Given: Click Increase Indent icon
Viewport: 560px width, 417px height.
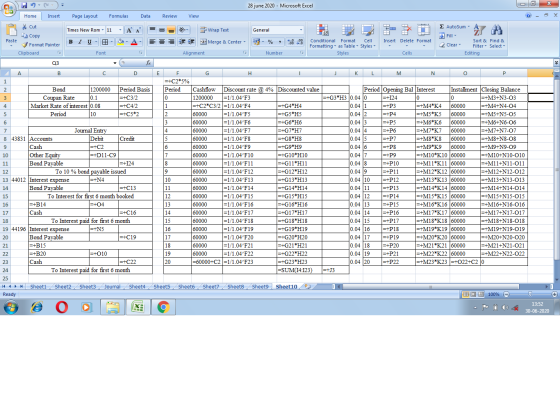Looking at the screenshot, I should [191, 42].
